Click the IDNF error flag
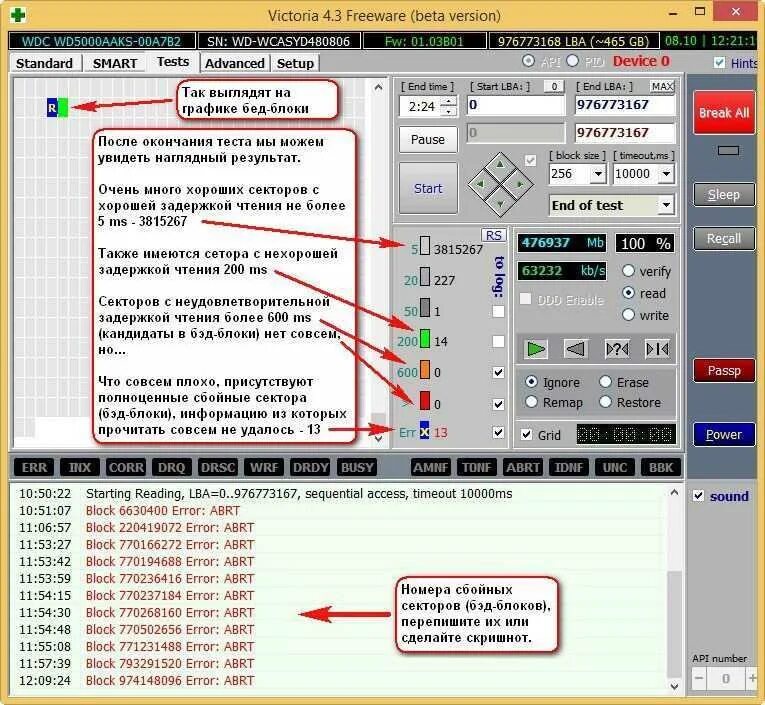The image size is (765, 705). (x=568, y=467)
